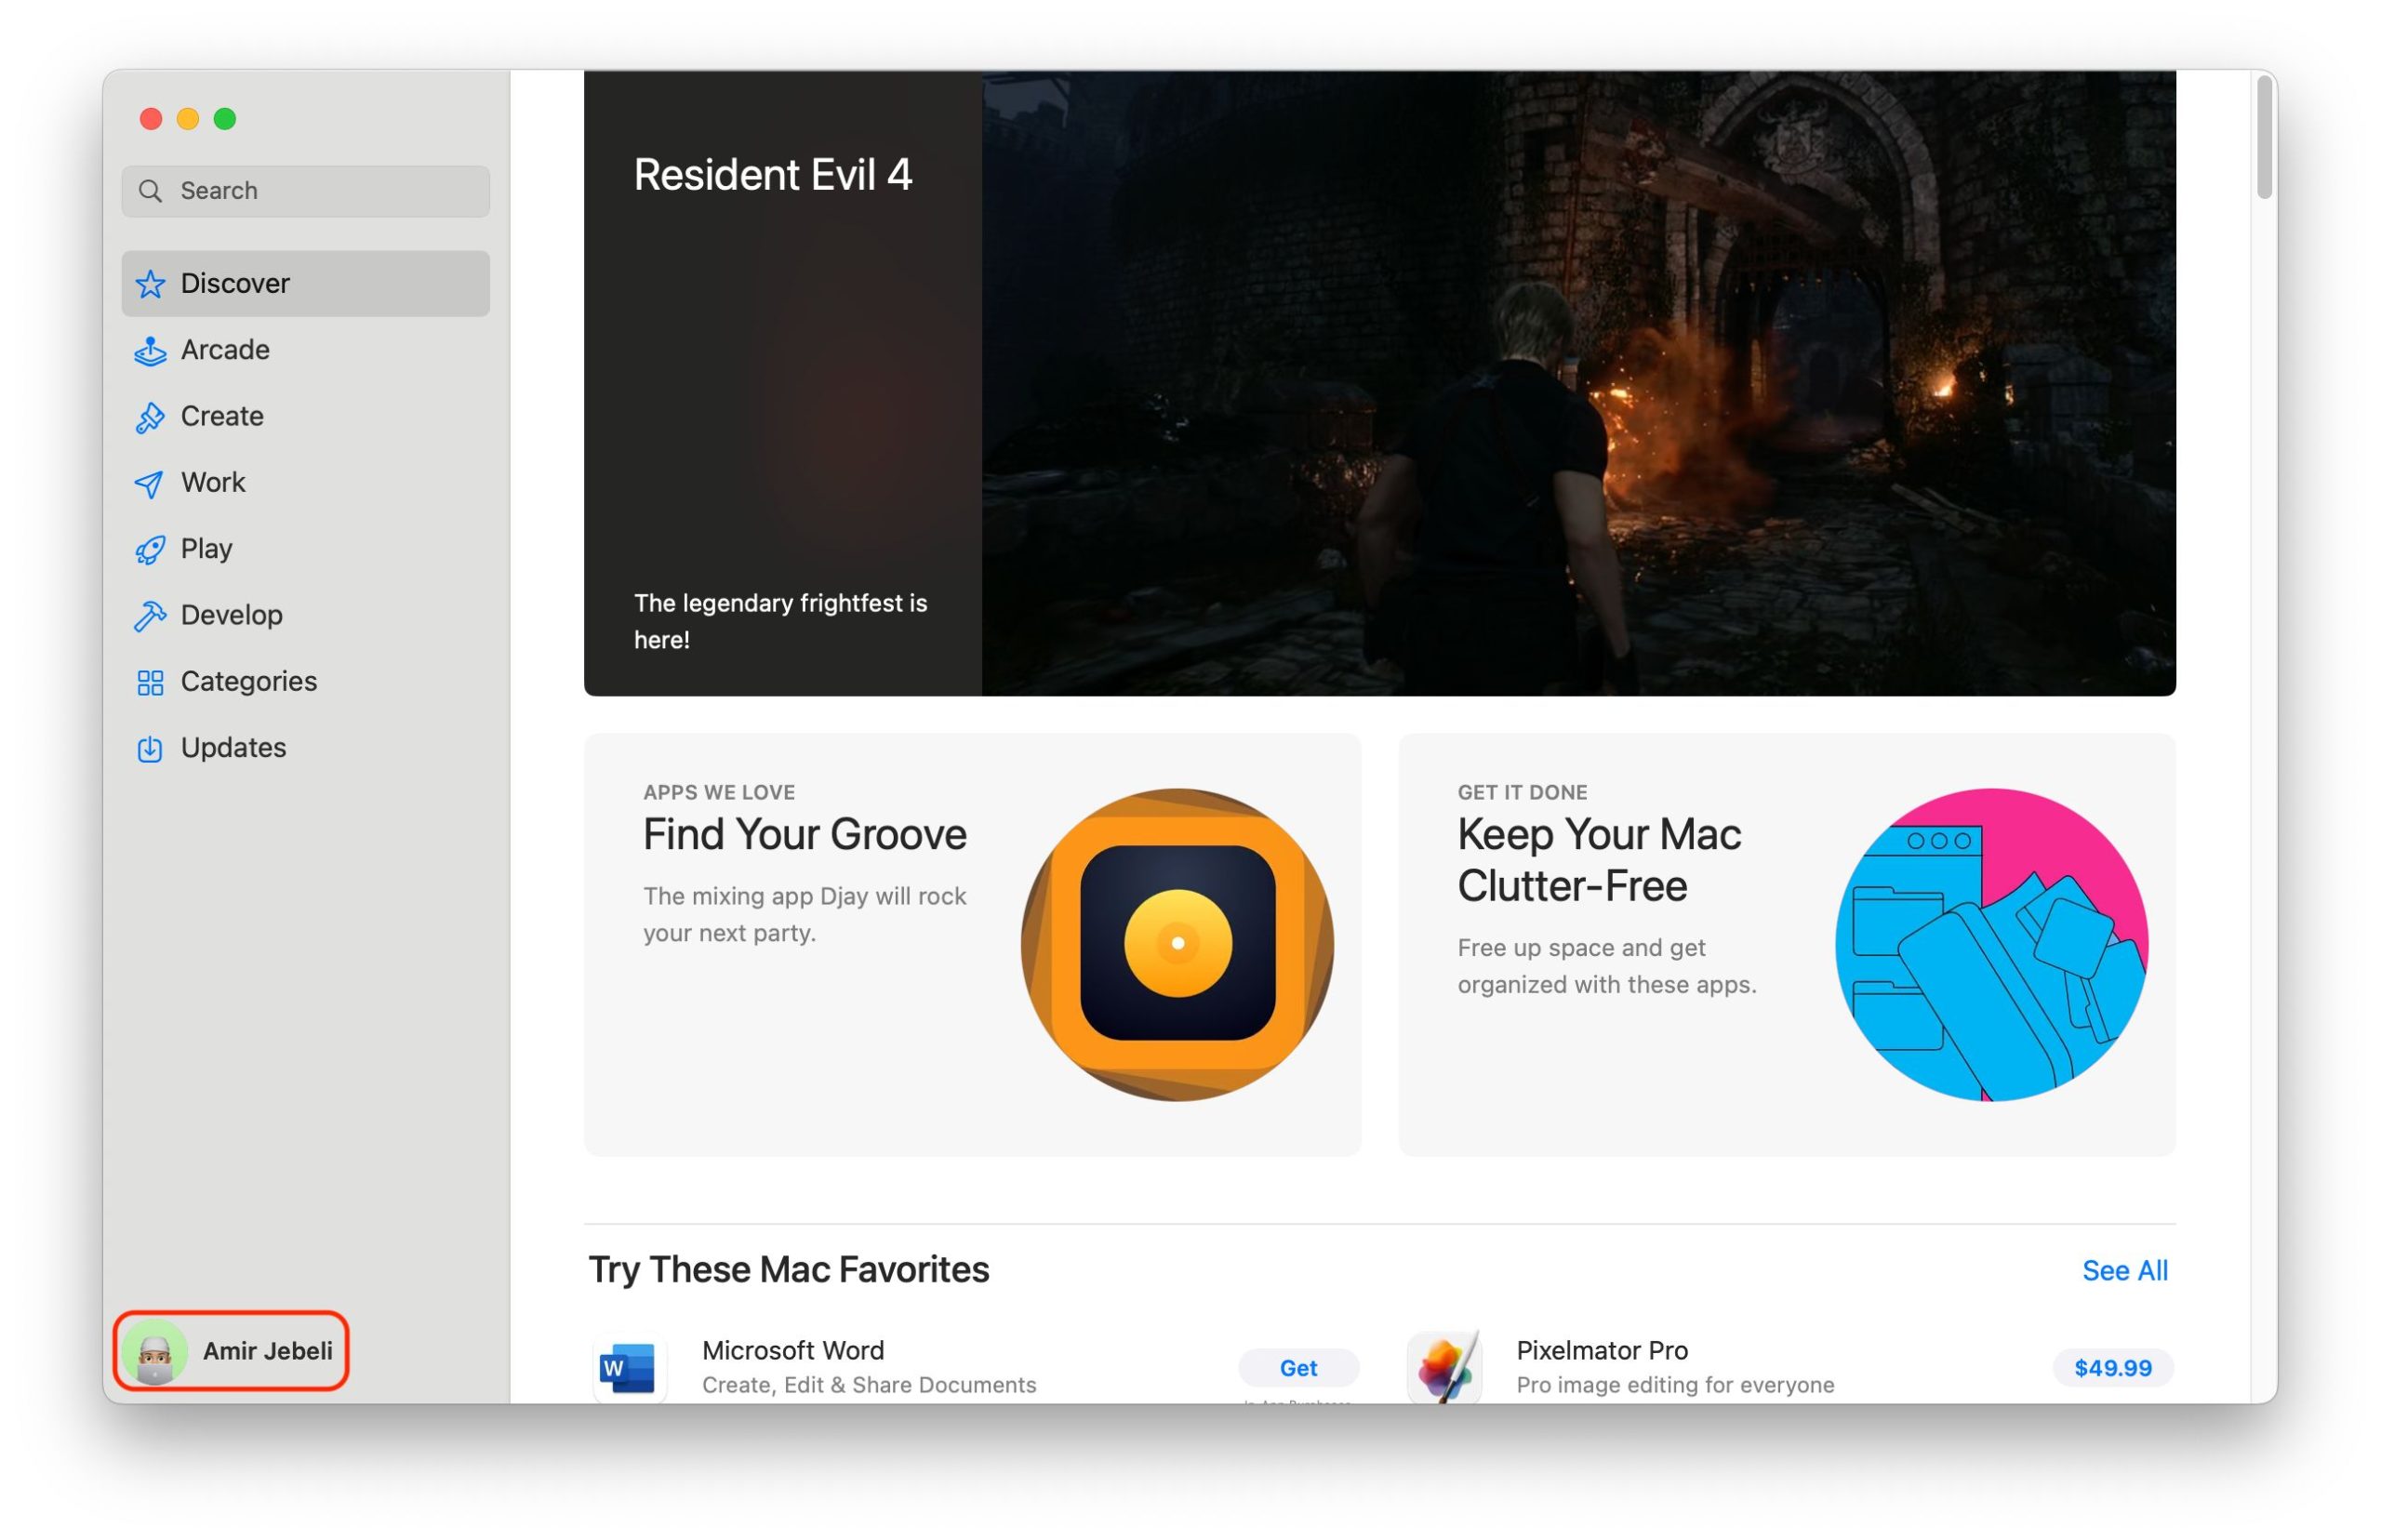Open Find Your Groove story title
The image size is (2381, 1540).
tap(804, 834)
